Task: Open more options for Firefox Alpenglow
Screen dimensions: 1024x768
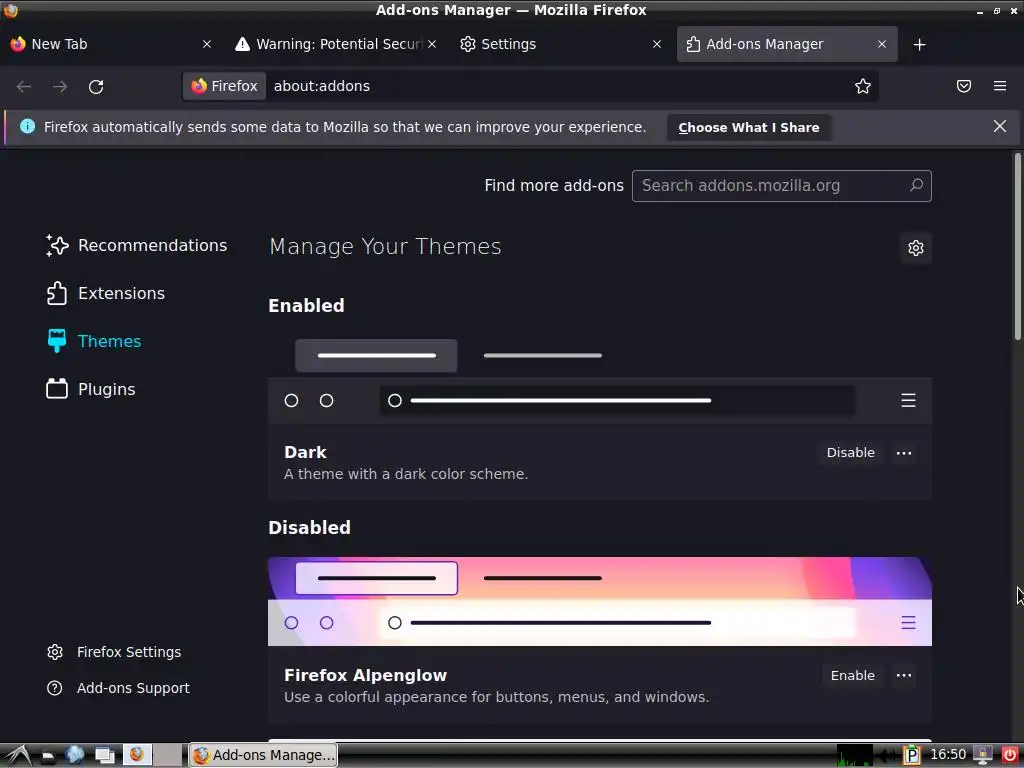Action: pos(904,675)
